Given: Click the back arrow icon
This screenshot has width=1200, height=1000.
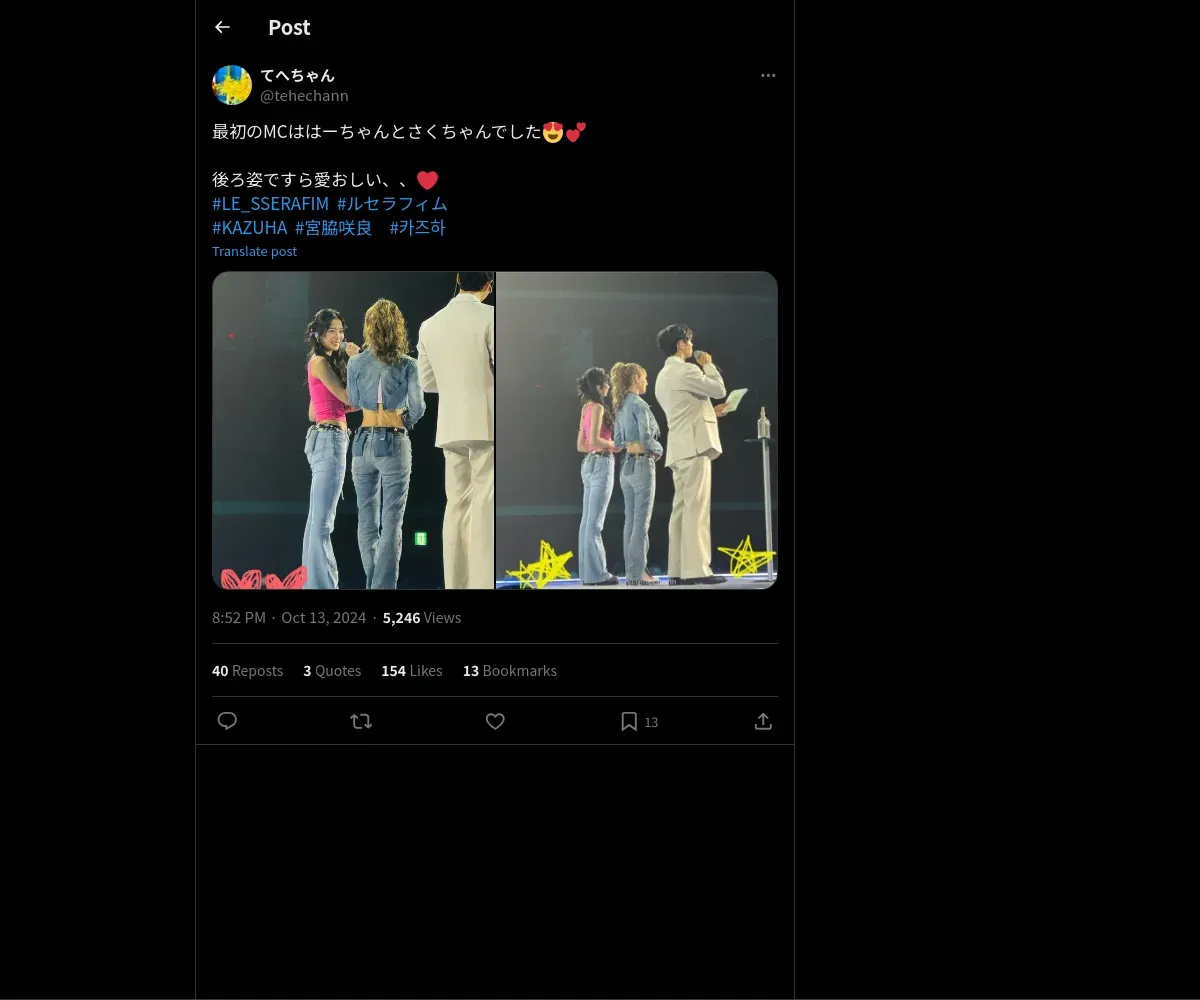Looking at the screenshot, I should (222, 27).
